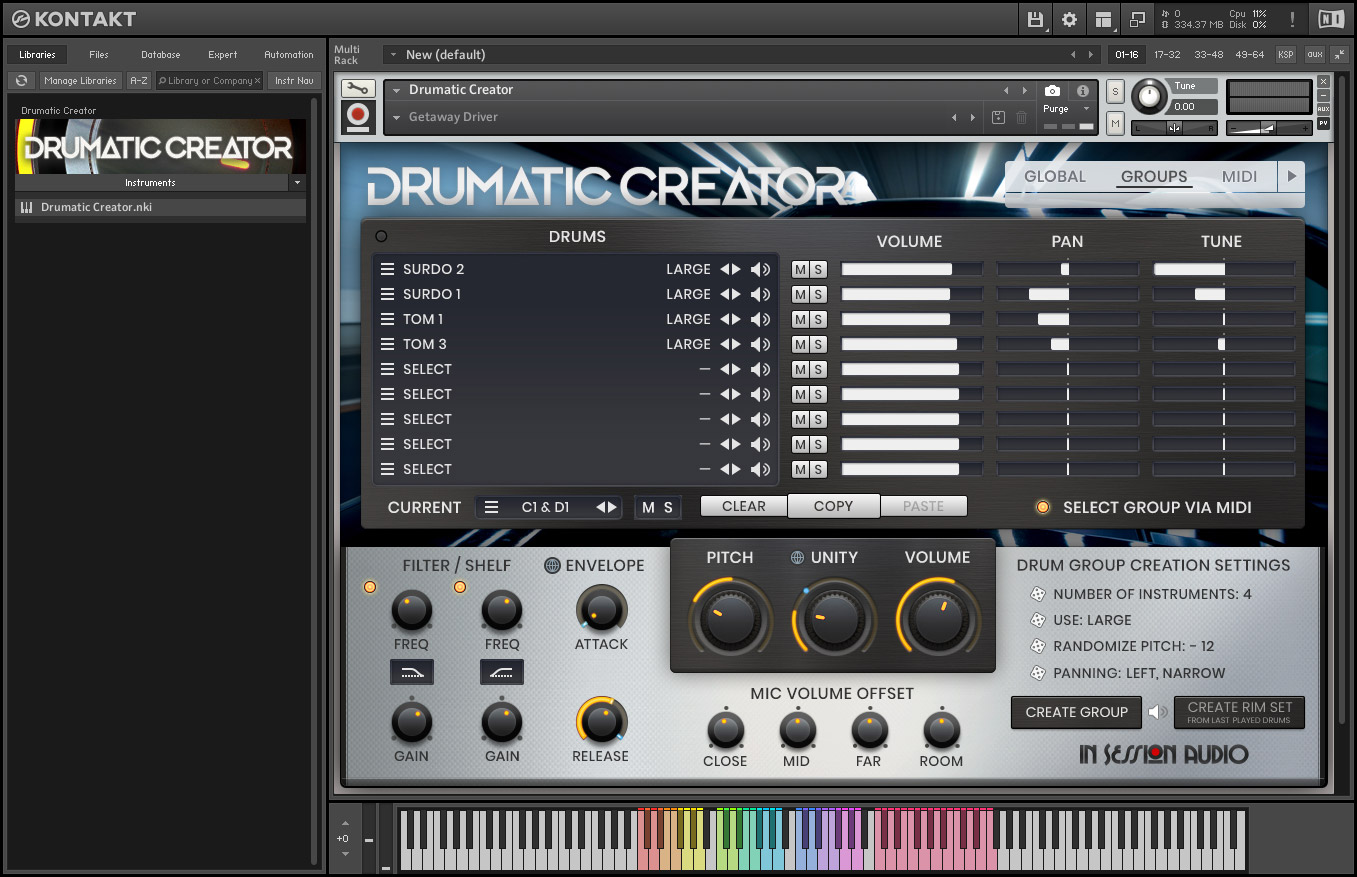Expand the Instruments dropdown arrow in library
Screen dimensions: 1357x877
[297, 183]
